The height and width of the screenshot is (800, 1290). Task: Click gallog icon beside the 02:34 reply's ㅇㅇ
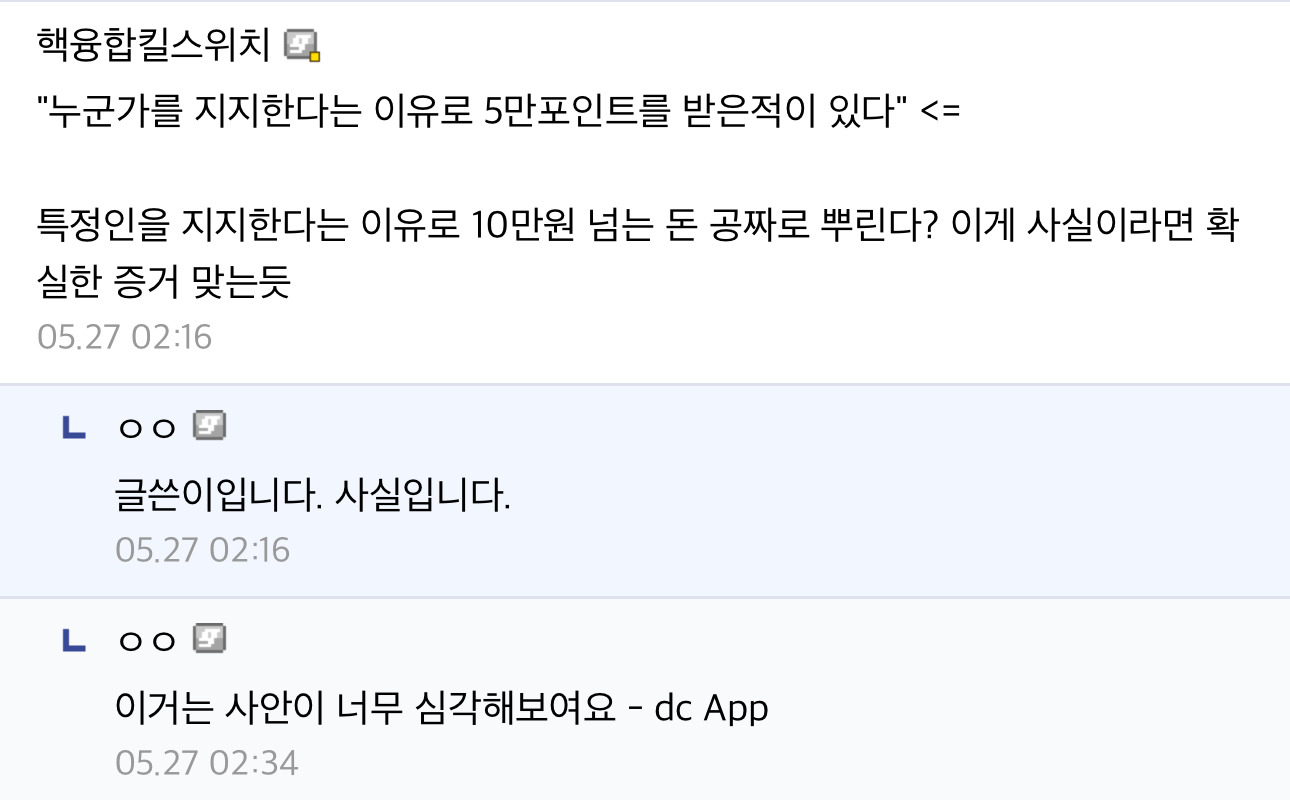209,638
